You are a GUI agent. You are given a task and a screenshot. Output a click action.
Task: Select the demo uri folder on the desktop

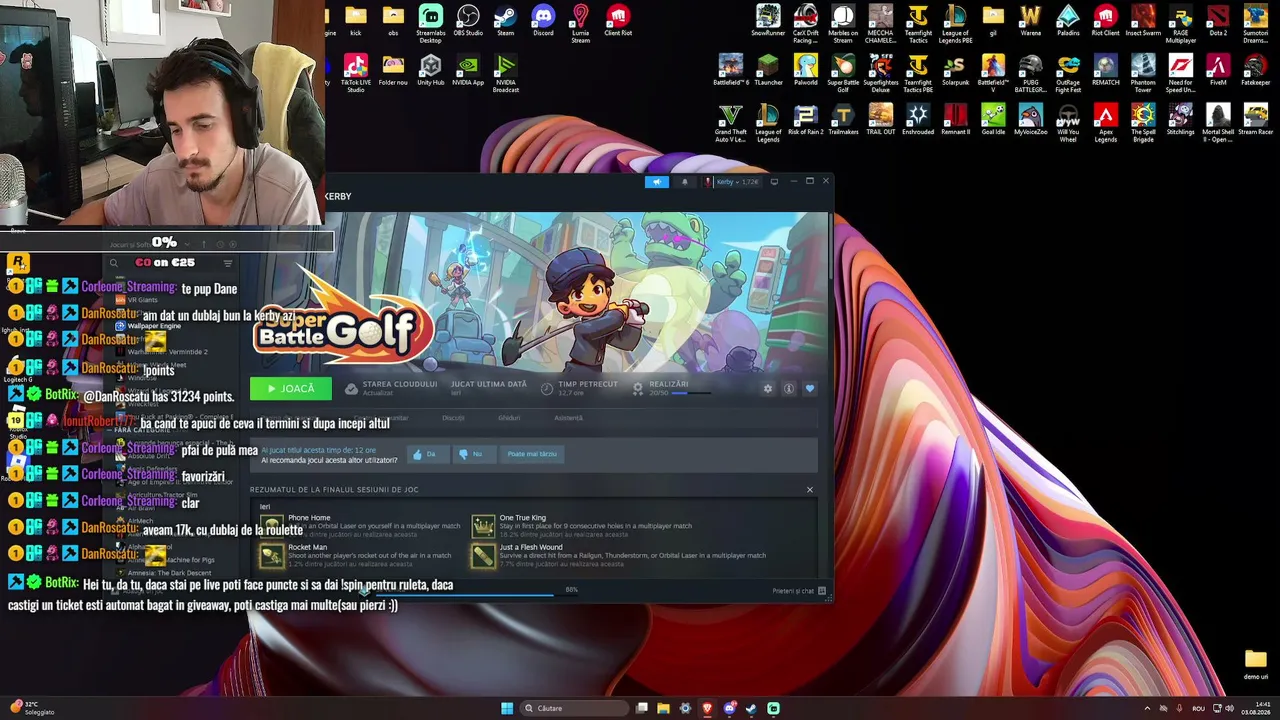(x=1256, y=664)
